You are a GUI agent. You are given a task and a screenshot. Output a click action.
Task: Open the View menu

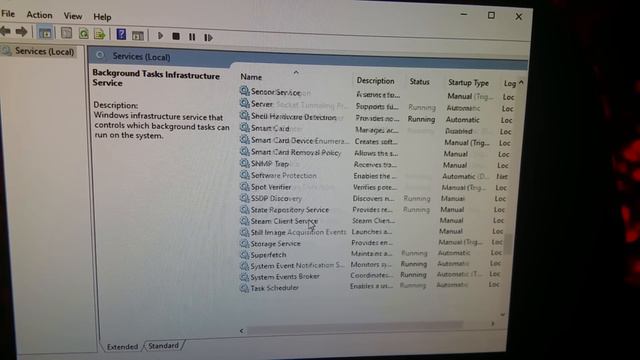(x=73, y=16)
